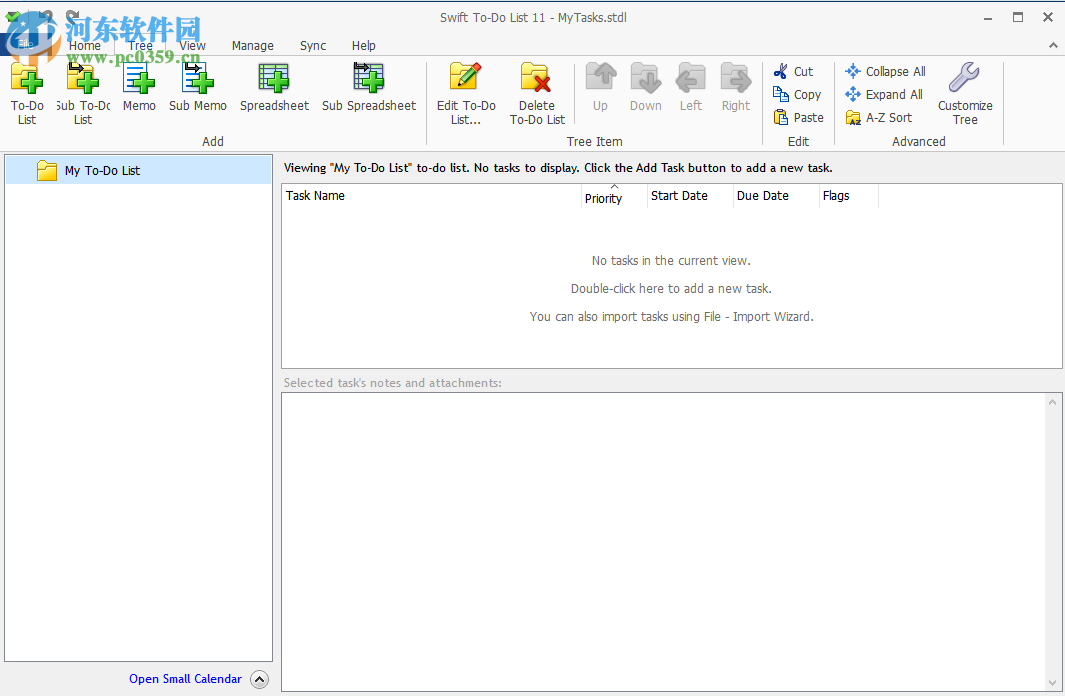
Task: Click inside the task notes editor
Action: 664,542
